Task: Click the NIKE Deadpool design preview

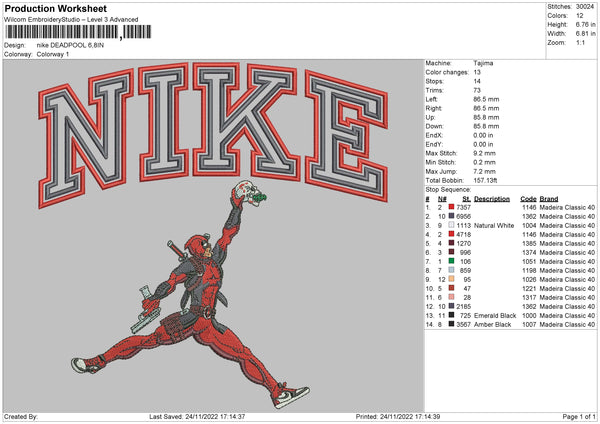Action: [214, 236]
